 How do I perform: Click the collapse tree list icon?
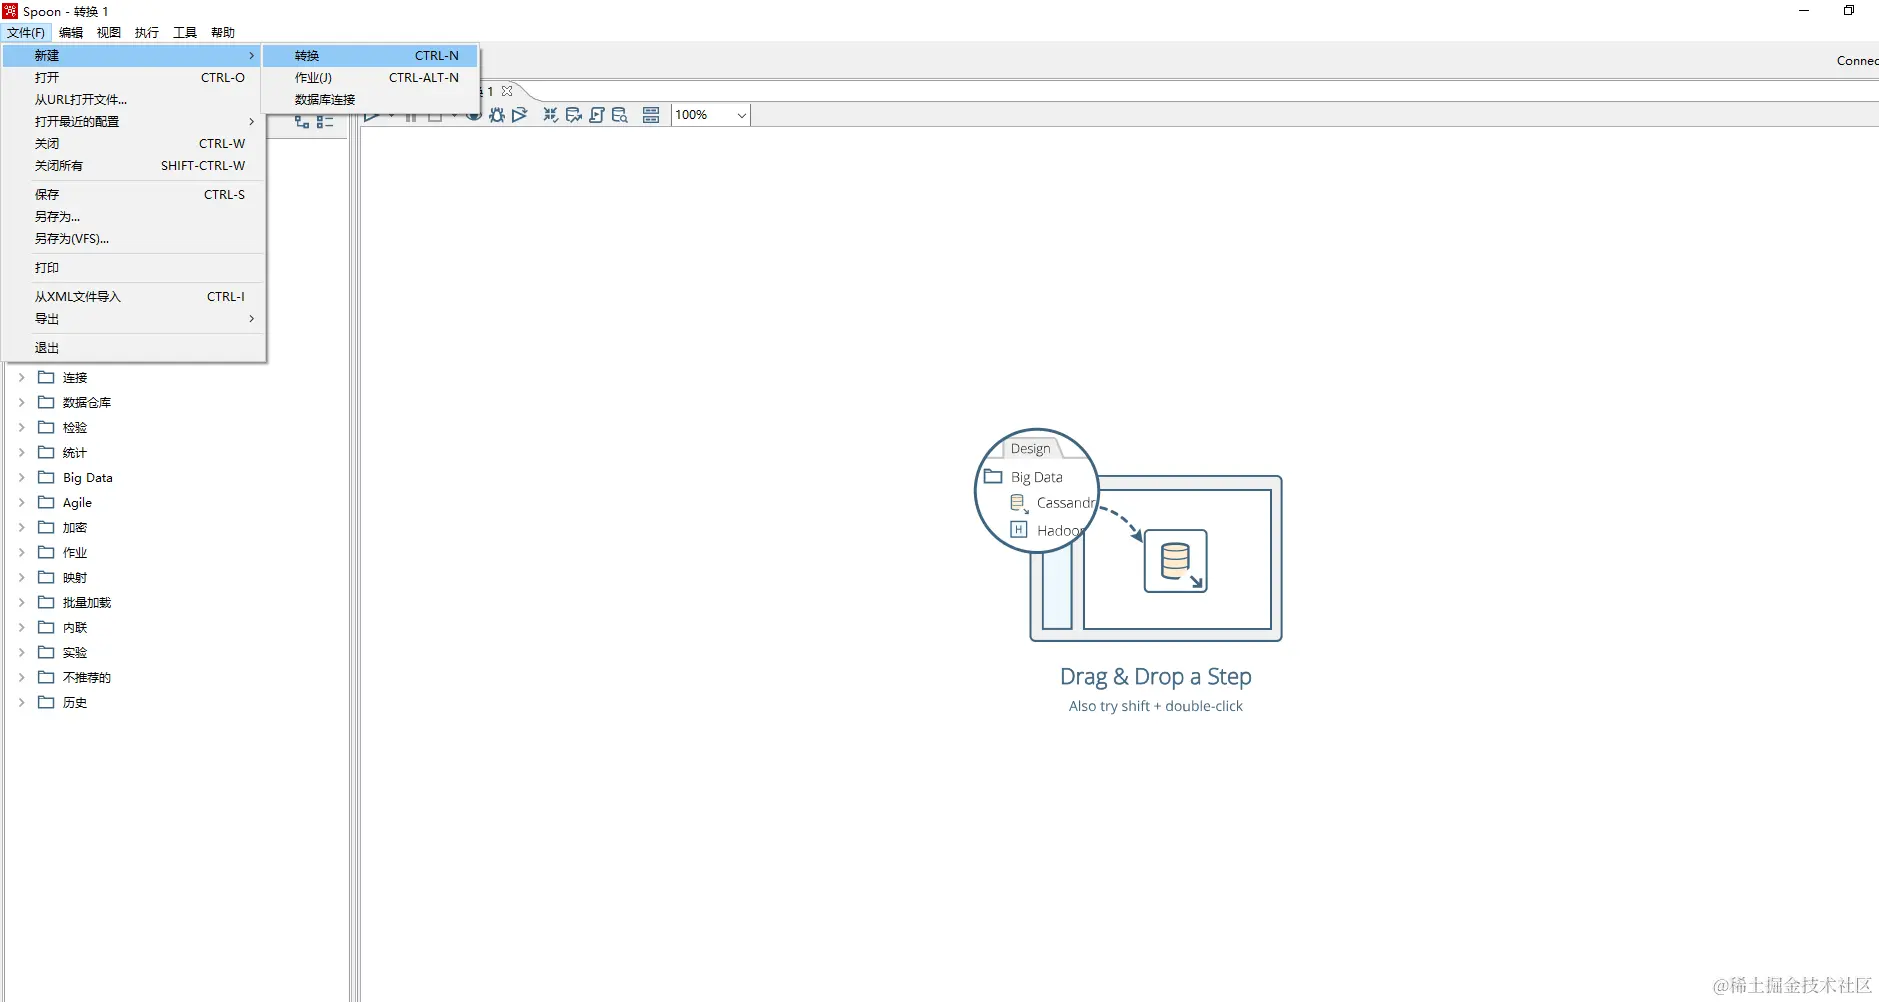point(325,122)
